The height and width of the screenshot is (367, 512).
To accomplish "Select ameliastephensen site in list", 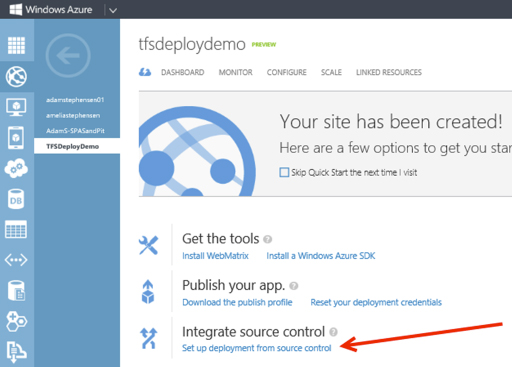I will [x=73, y=115].
